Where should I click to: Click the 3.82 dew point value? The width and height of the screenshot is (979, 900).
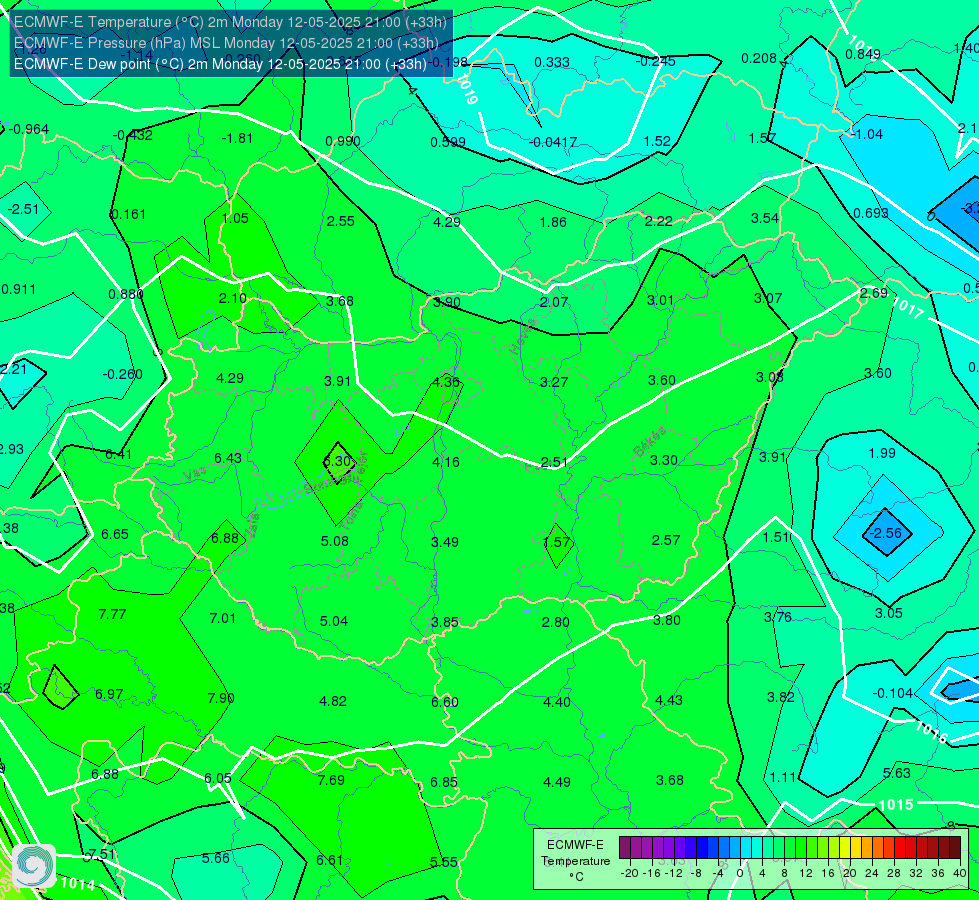(x=780, y=697)
